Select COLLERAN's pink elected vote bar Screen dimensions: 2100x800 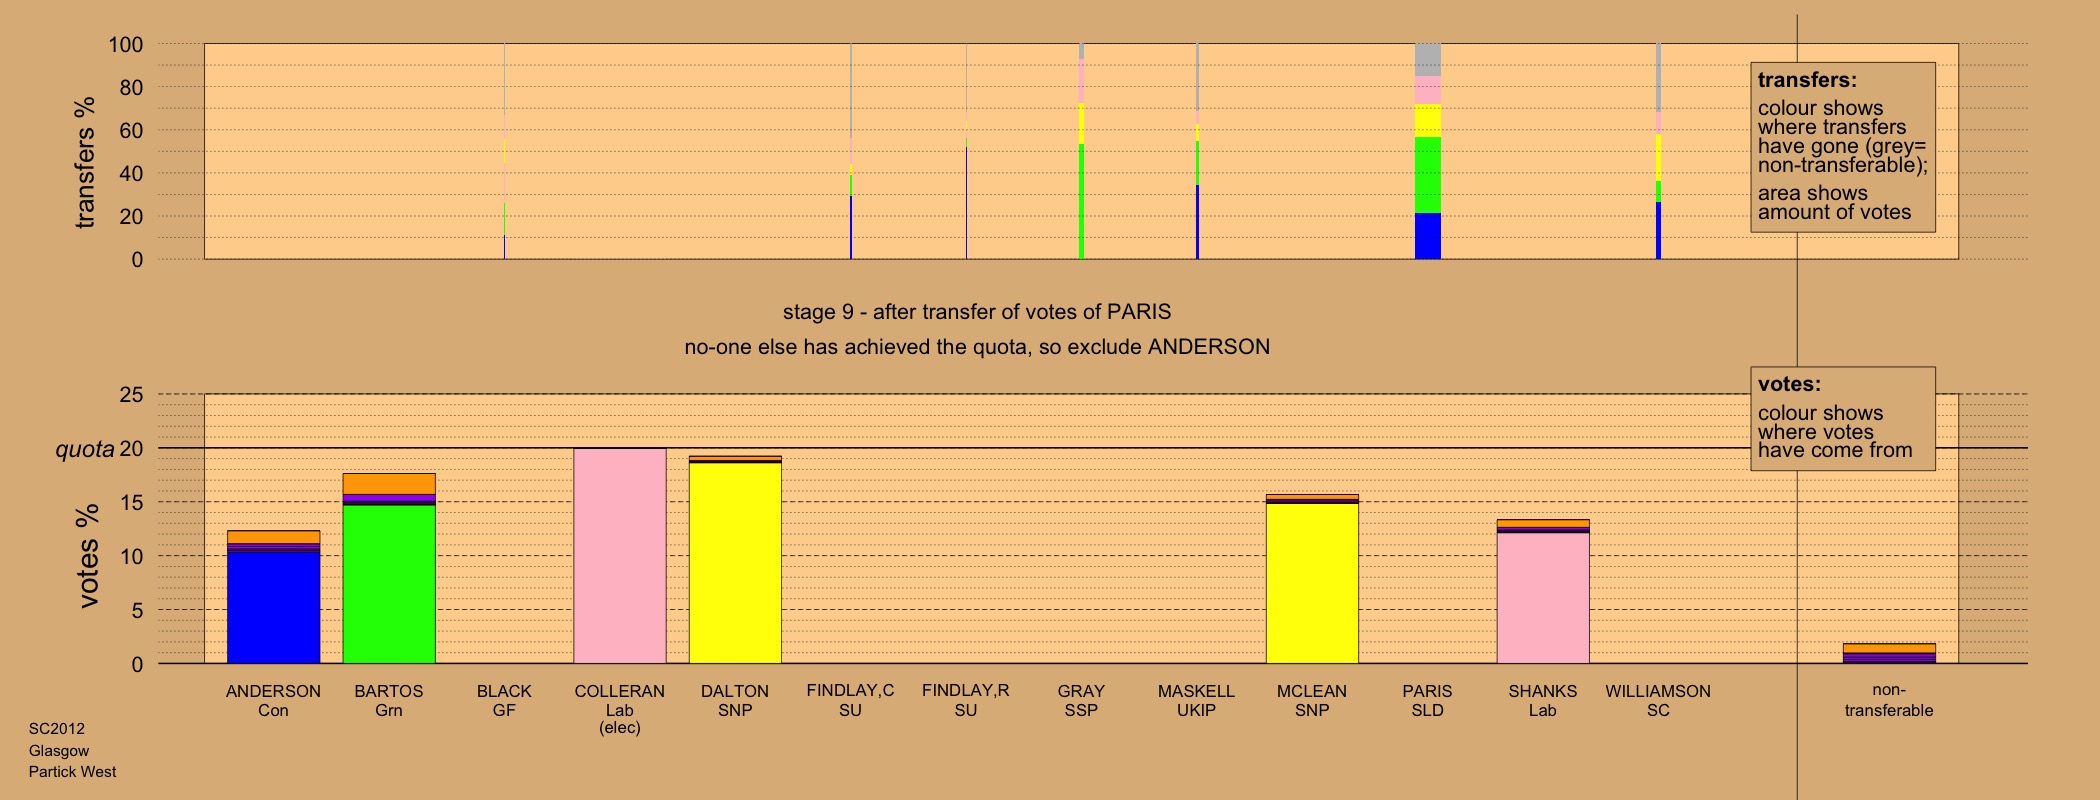(x=619, y=556)
